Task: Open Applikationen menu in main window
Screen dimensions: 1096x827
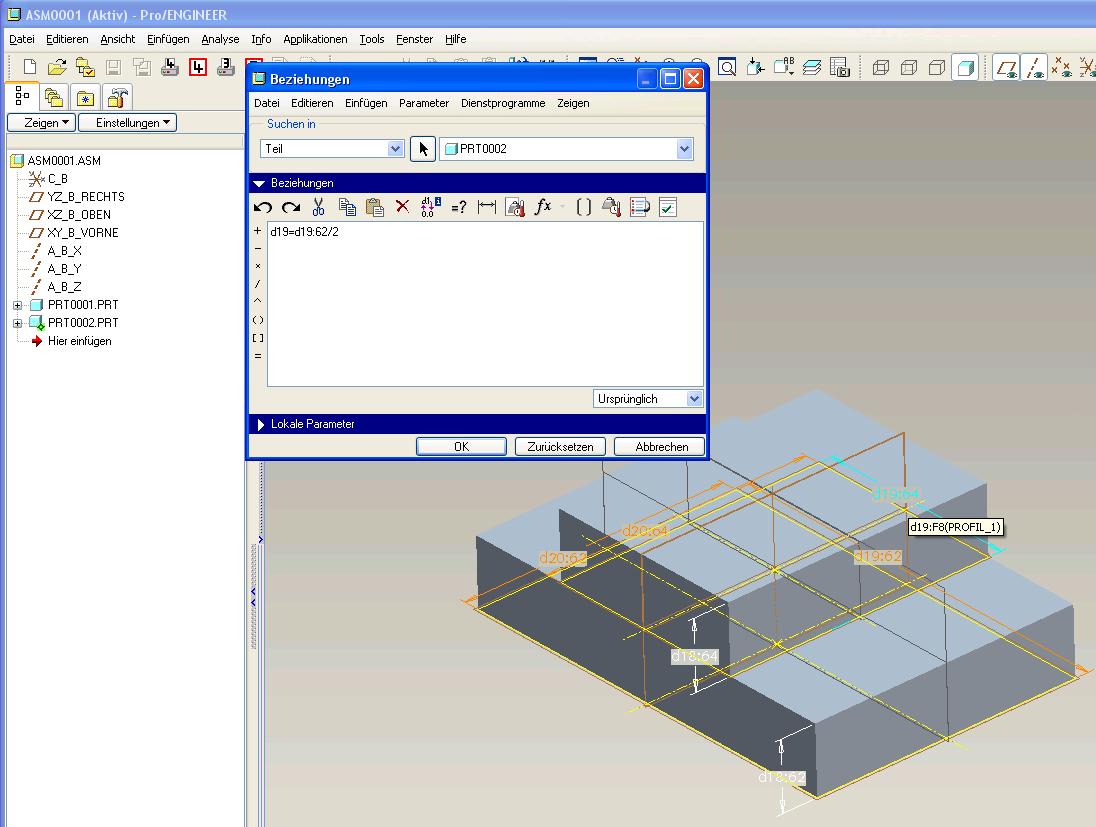Action: point(315,39)
